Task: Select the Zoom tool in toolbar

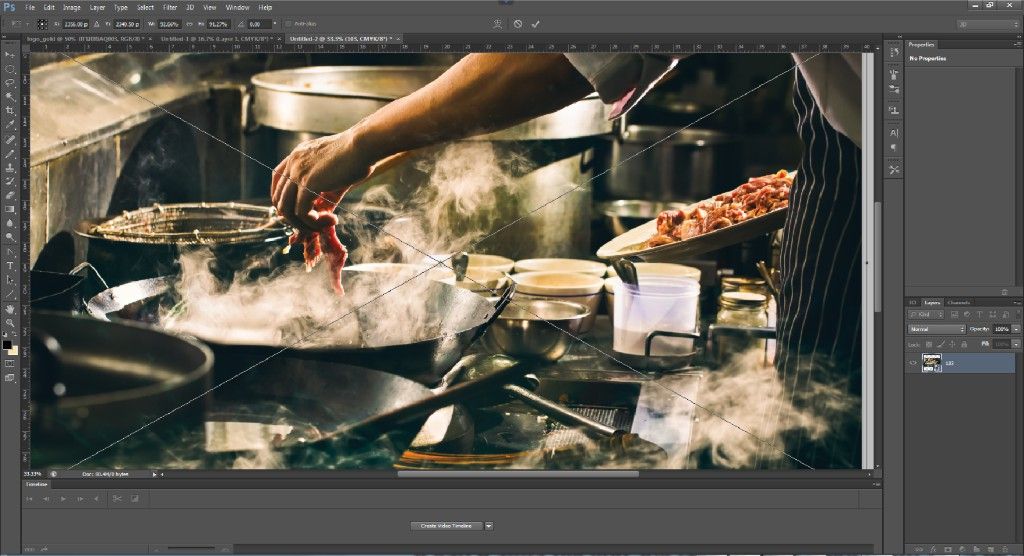Action: click(10, 322)
